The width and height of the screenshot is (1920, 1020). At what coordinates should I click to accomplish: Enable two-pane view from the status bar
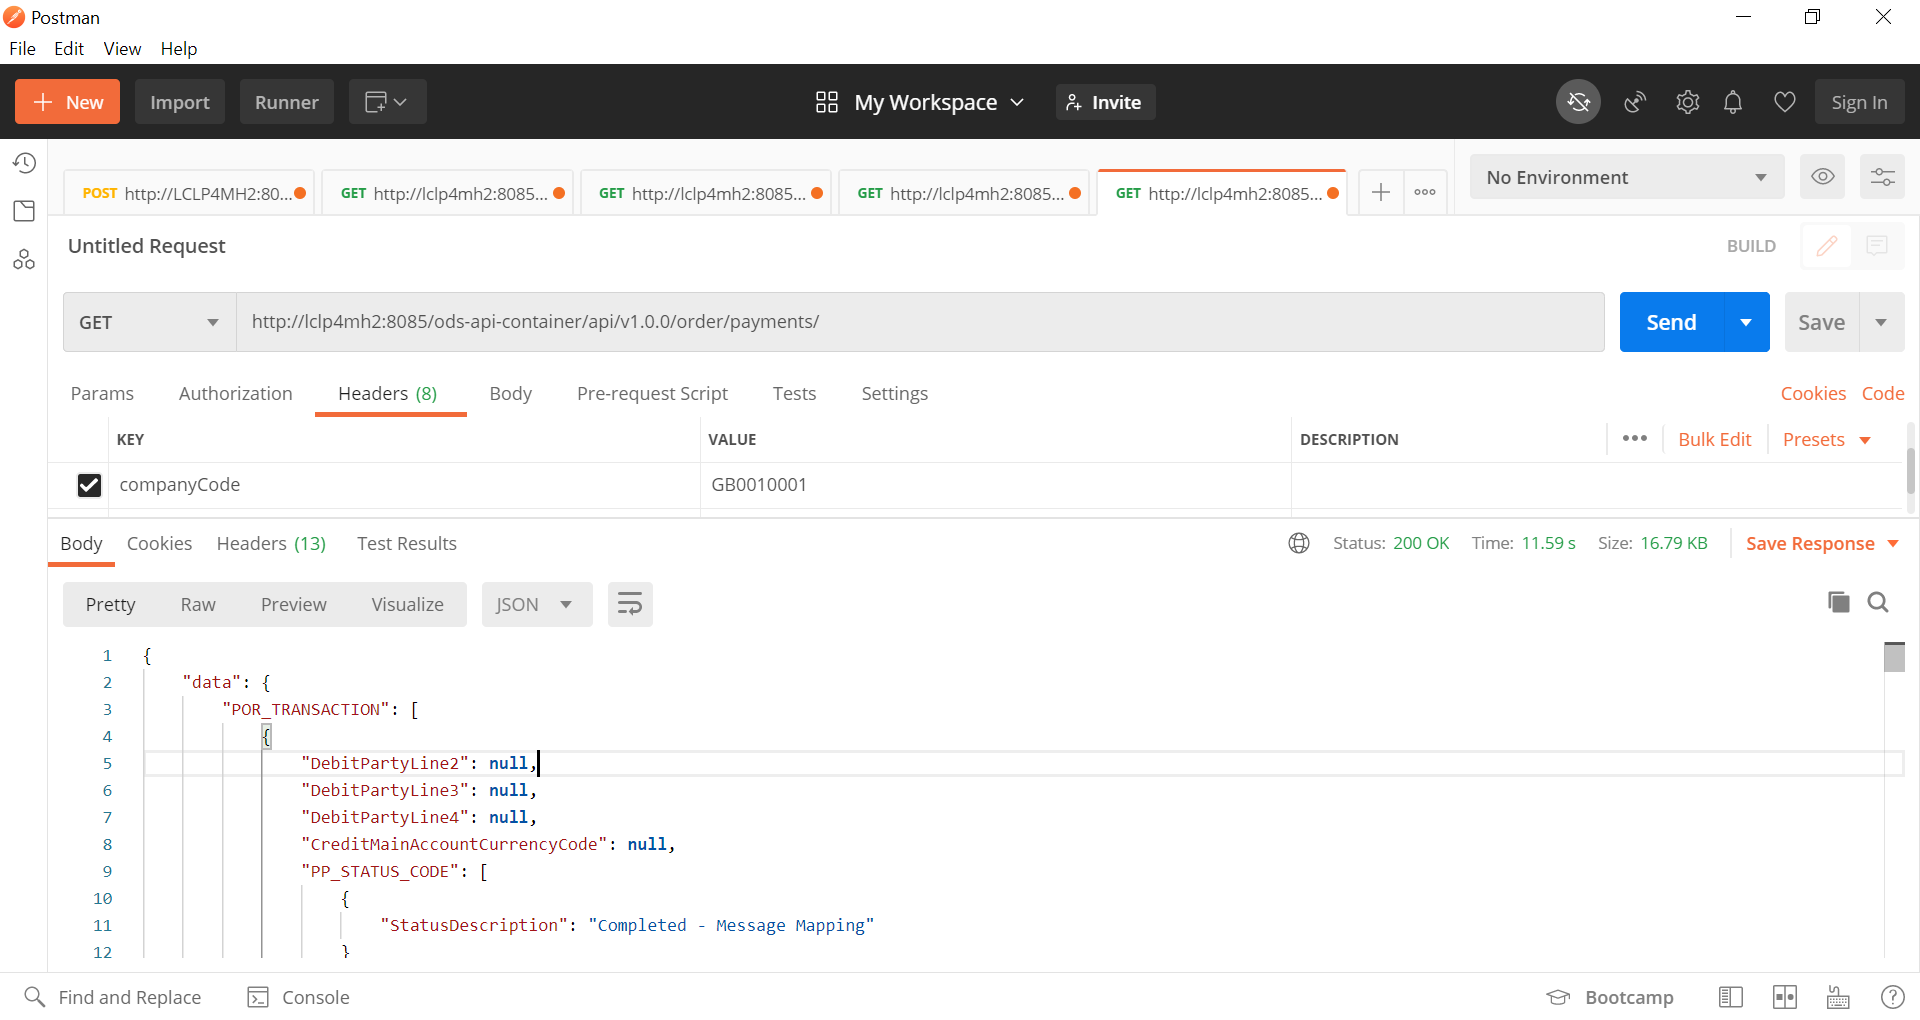point(1786,996)
